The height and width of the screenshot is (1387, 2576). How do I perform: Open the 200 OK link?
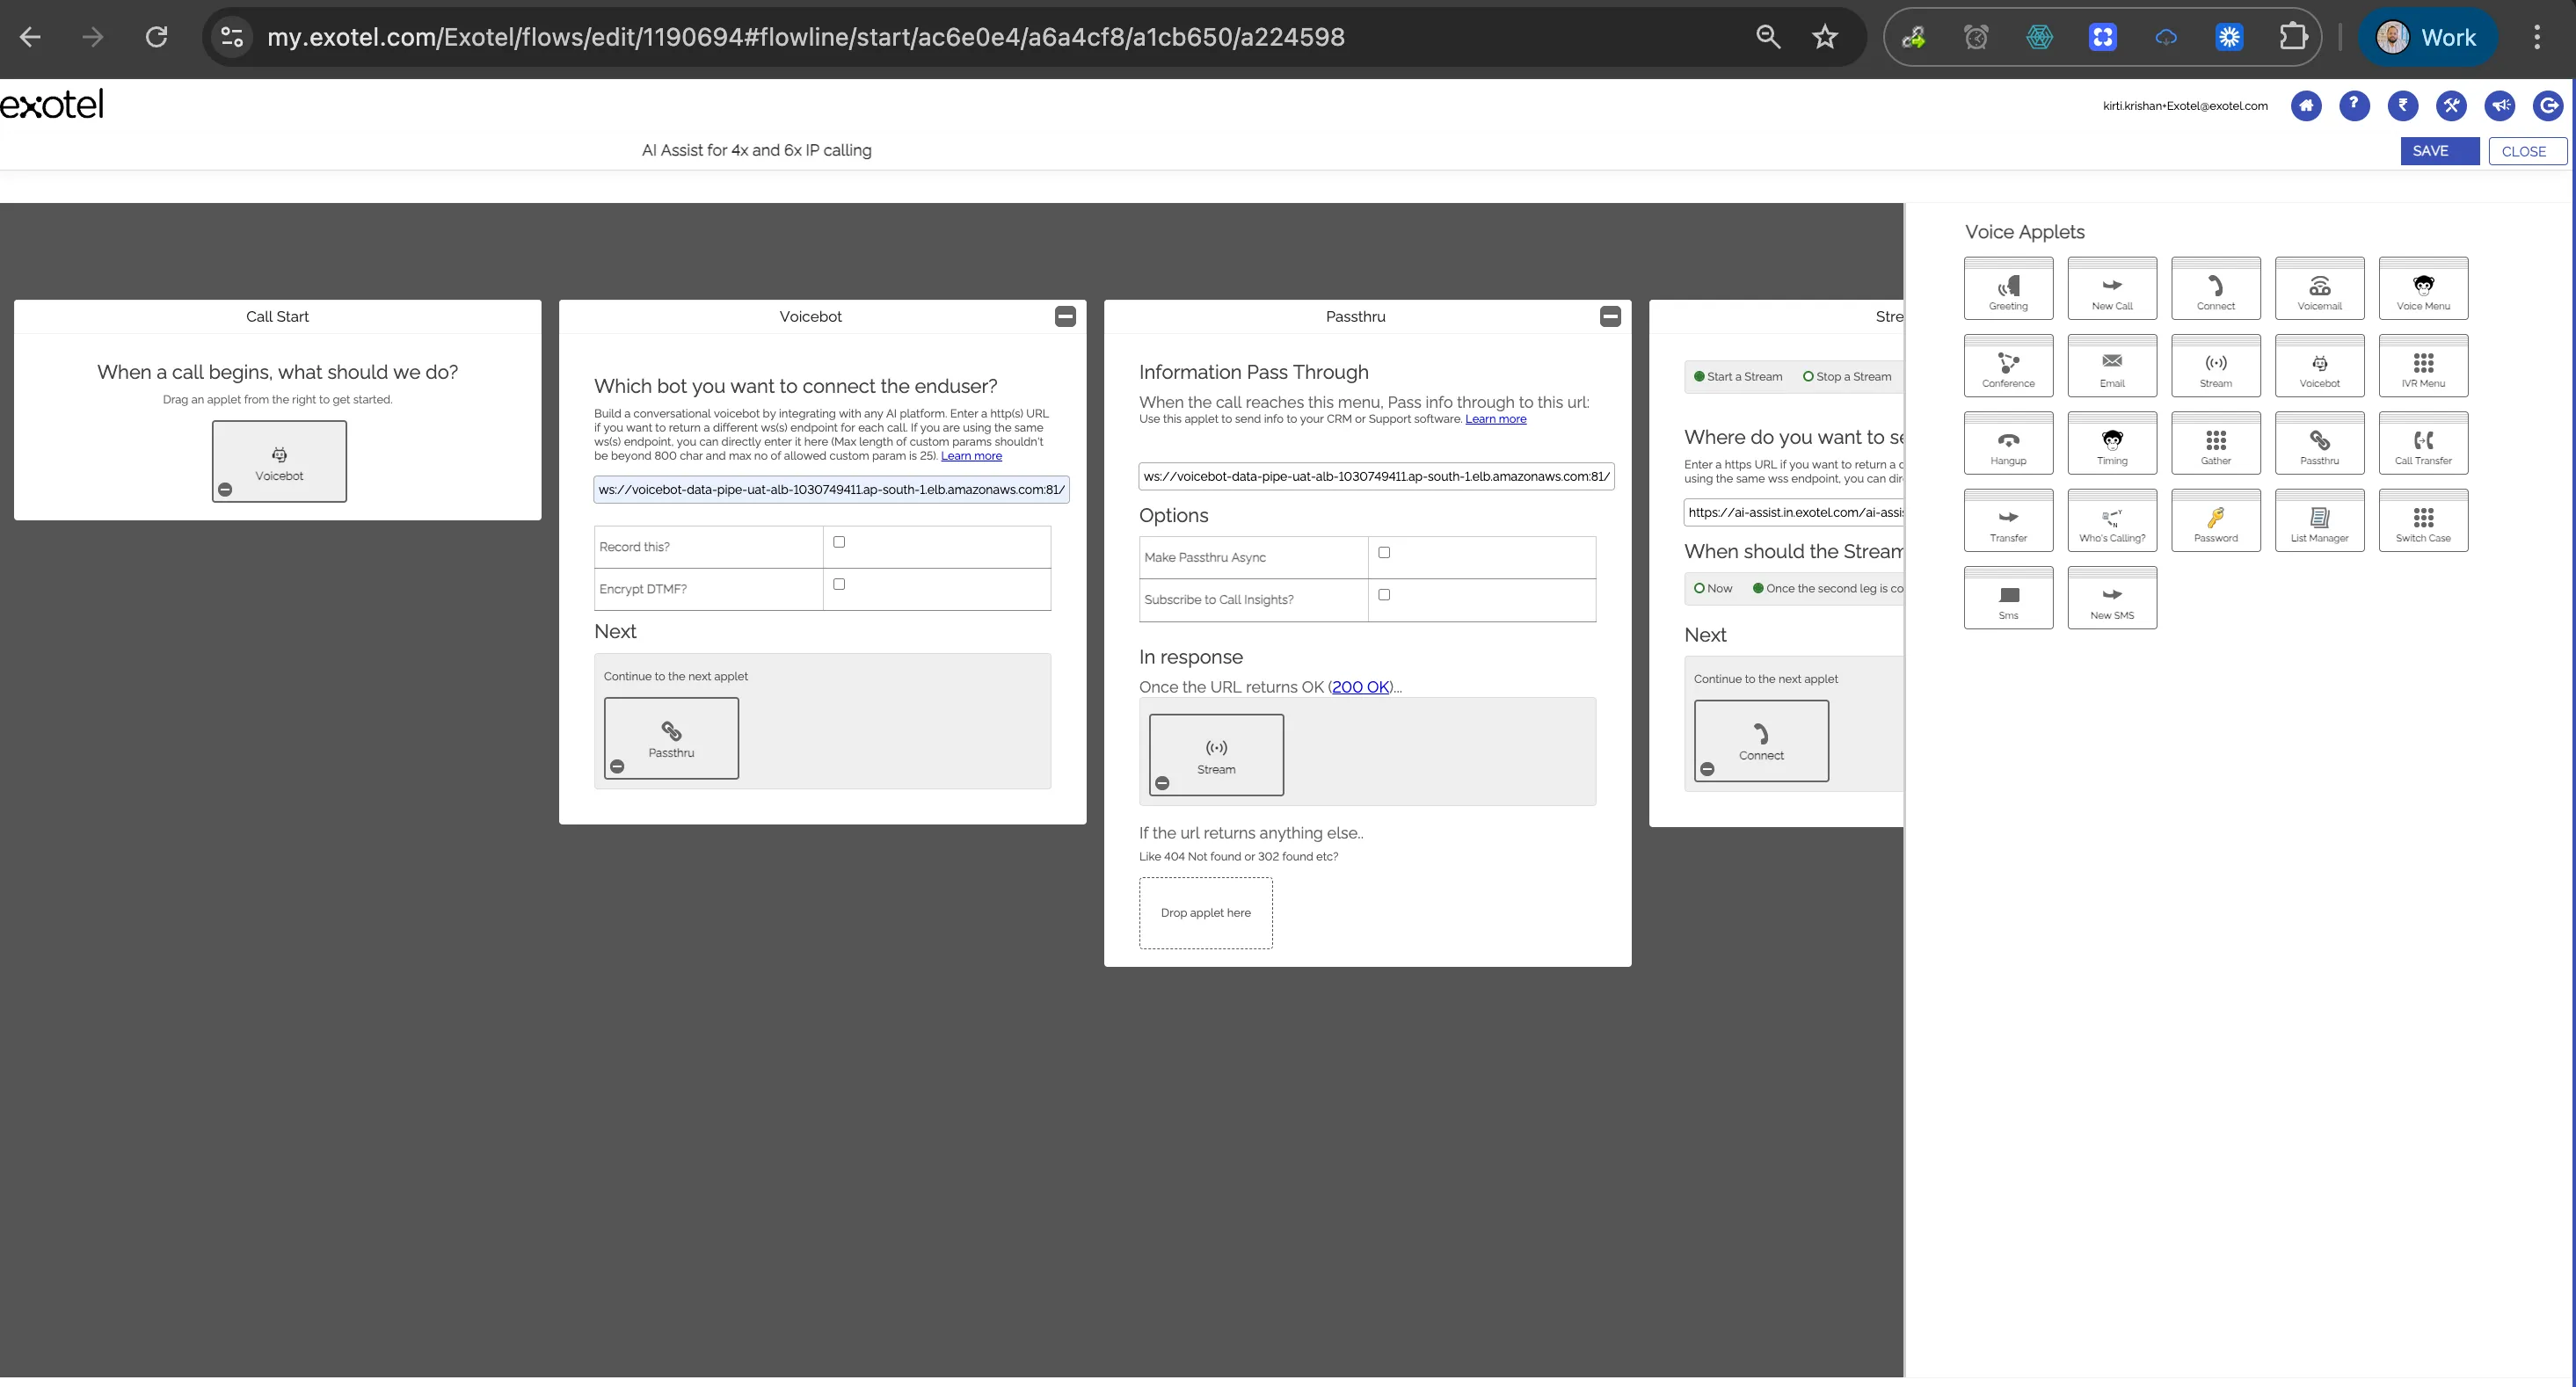(1360, 687)
